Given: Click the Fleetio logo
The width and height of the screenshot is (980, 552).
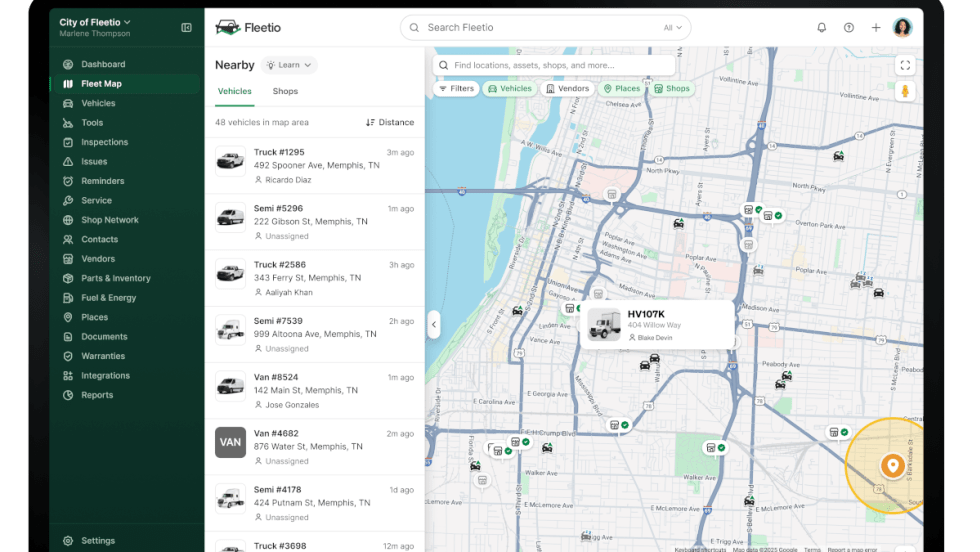Looking at the screenshot, I should 248,28.
